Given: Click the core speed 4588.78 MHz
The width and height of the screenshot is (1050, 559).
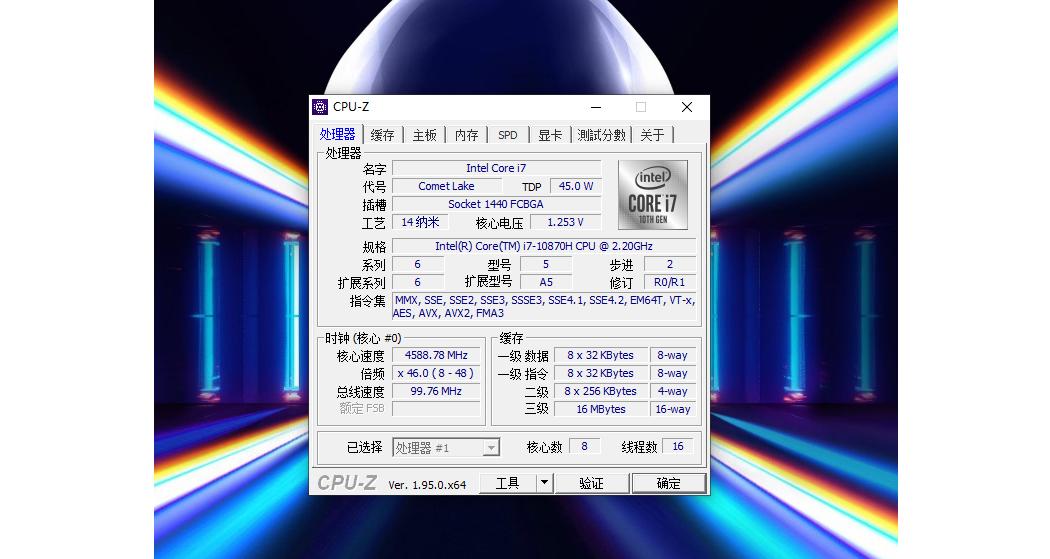Looking at the screenshot, I should (x=436, y=355).
